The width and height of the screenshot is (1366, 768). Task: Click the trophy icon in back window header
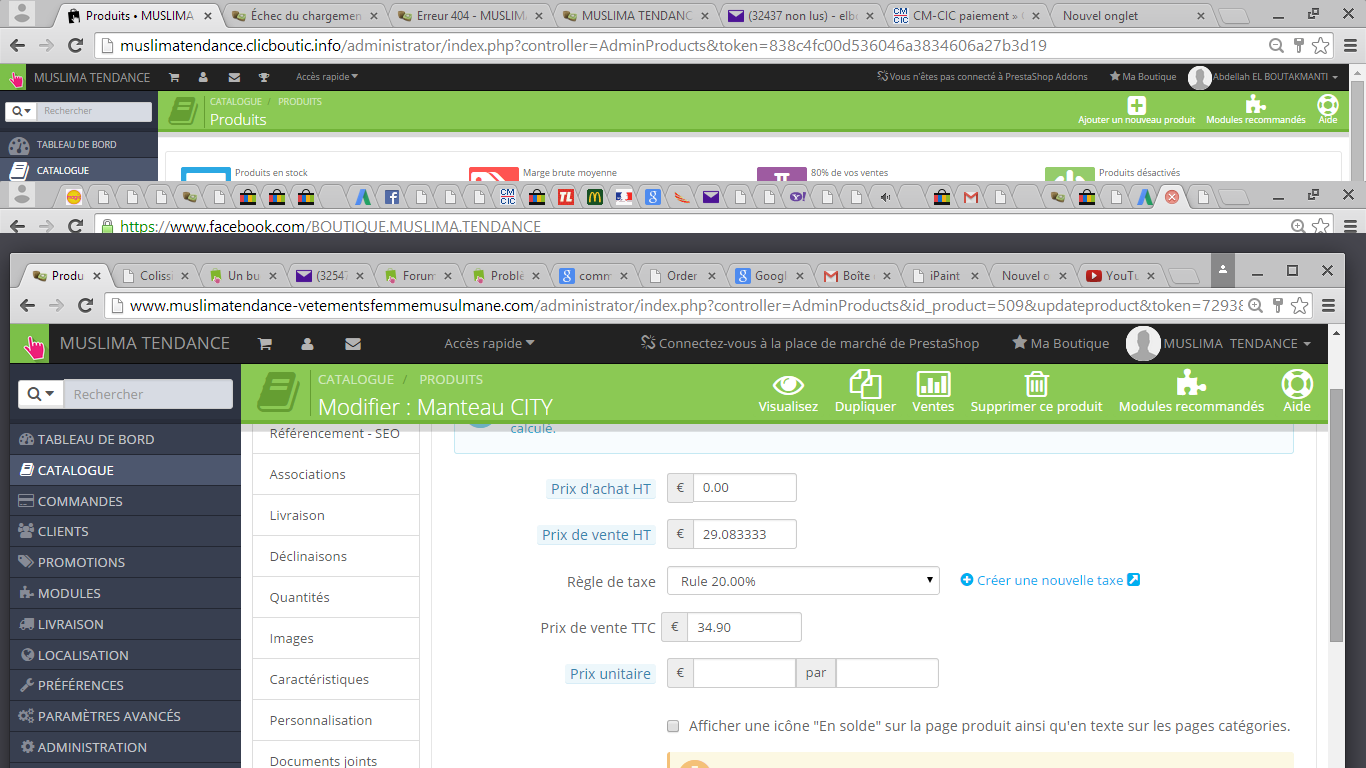pos(264,77)
